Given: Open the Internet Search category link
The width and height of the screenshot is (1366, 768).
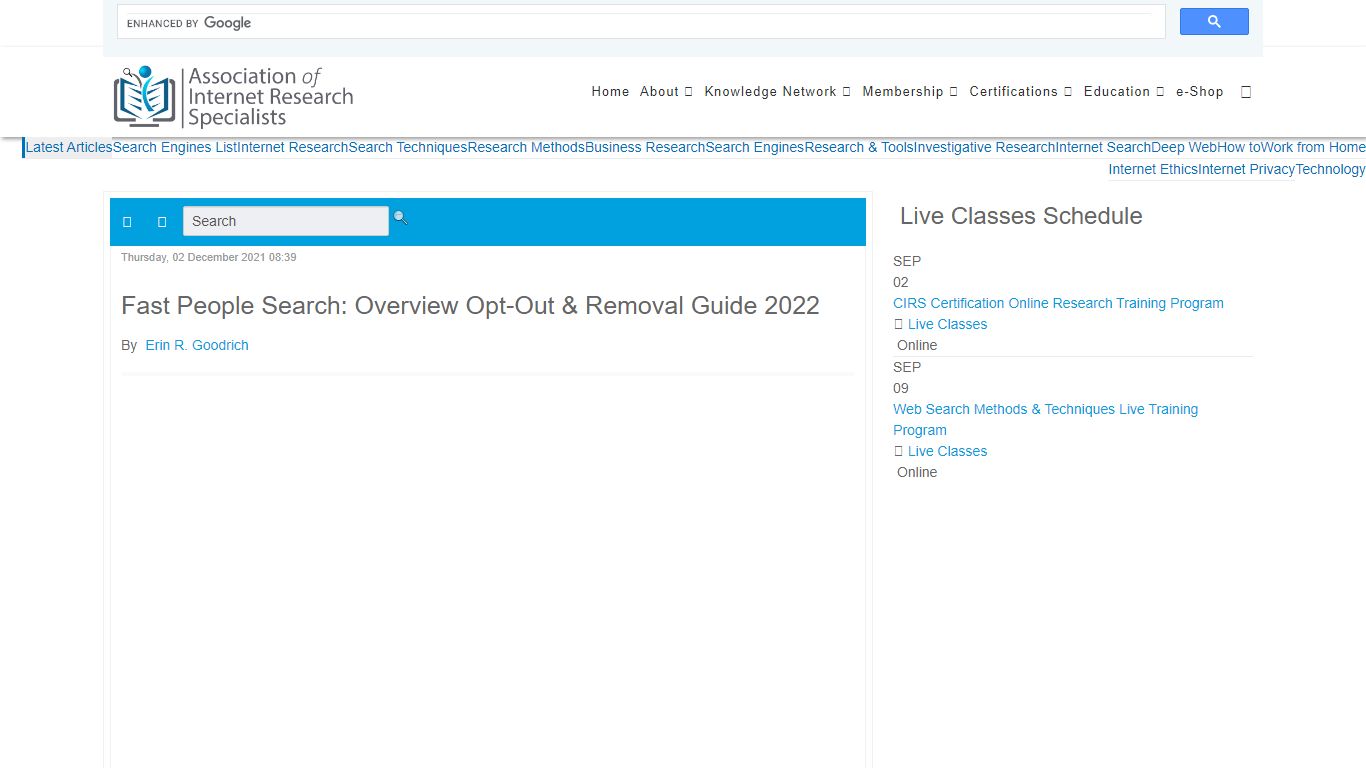Looking at the screenshot, I should [1103, 147].
